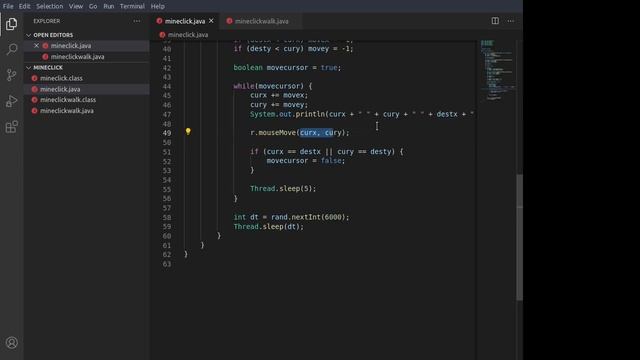Open the View menu

coord(76,6)
